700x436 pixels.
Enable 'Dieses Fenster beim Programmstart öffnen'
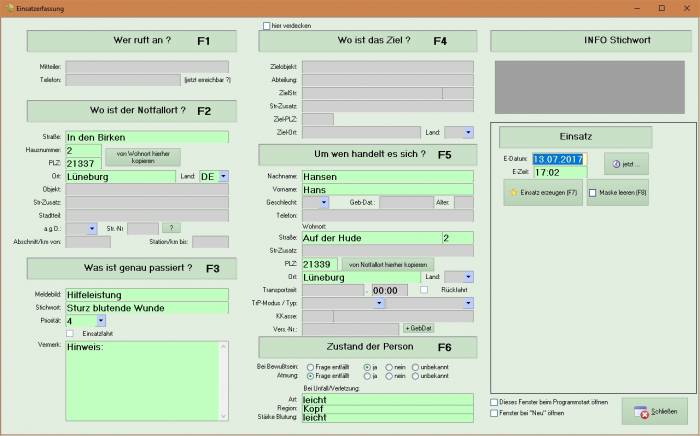(494, 402)
